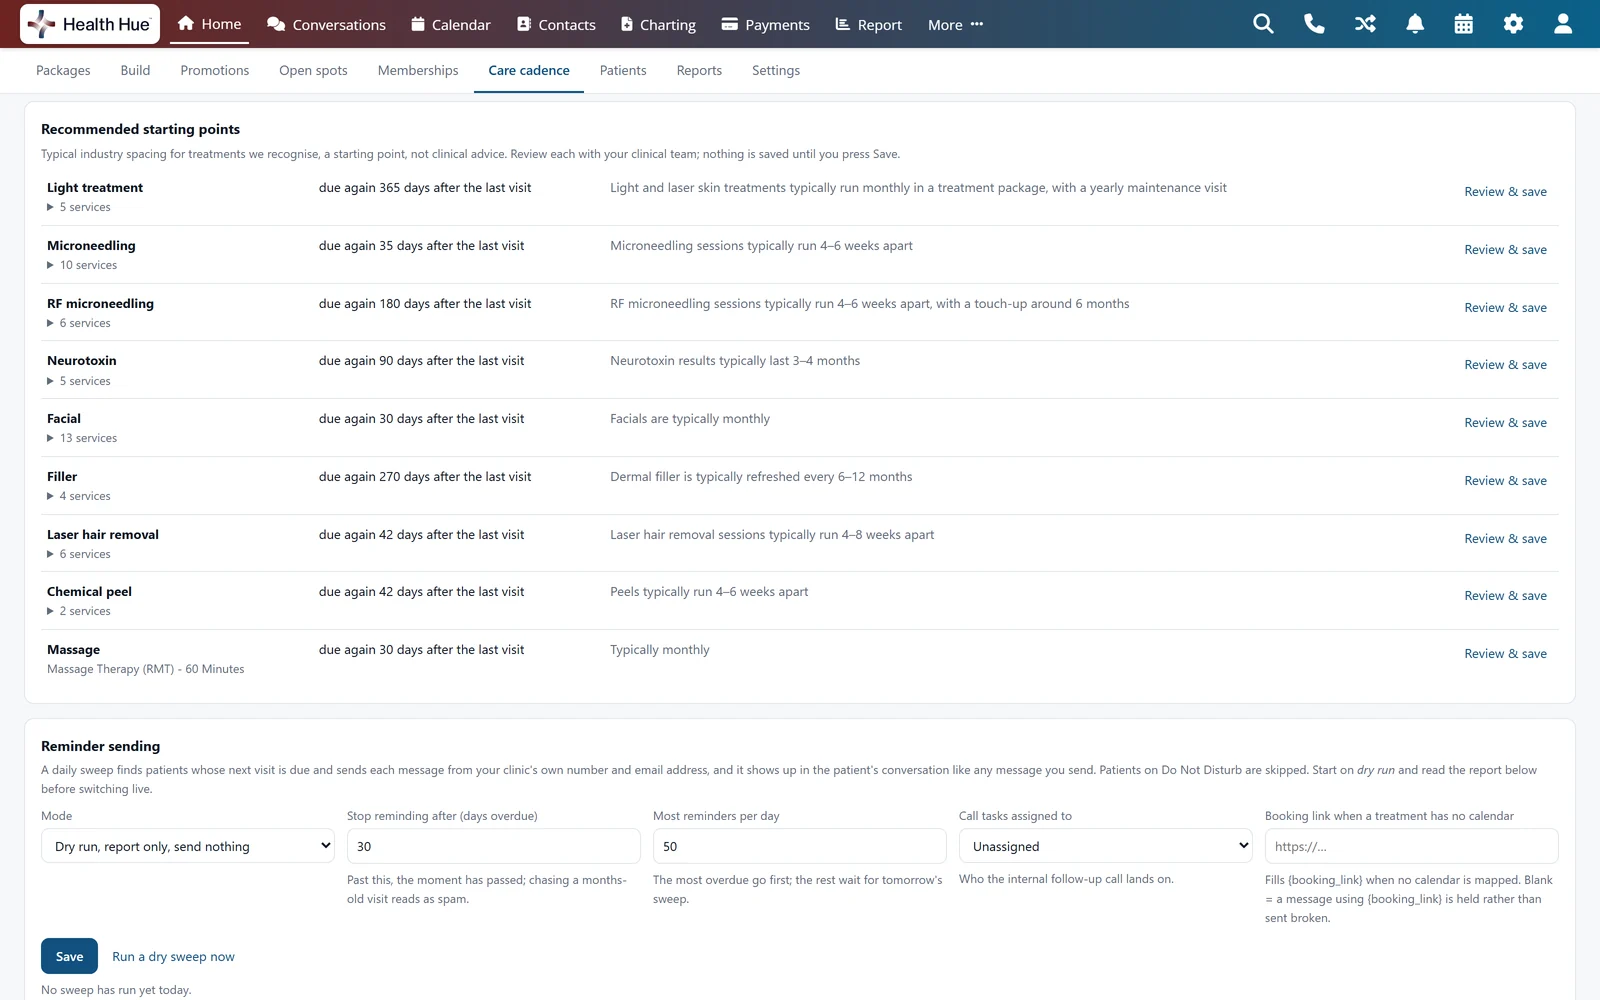Switch to the Open spots tab
This screenshot has width=1600, height=1000.
(313, 71)
